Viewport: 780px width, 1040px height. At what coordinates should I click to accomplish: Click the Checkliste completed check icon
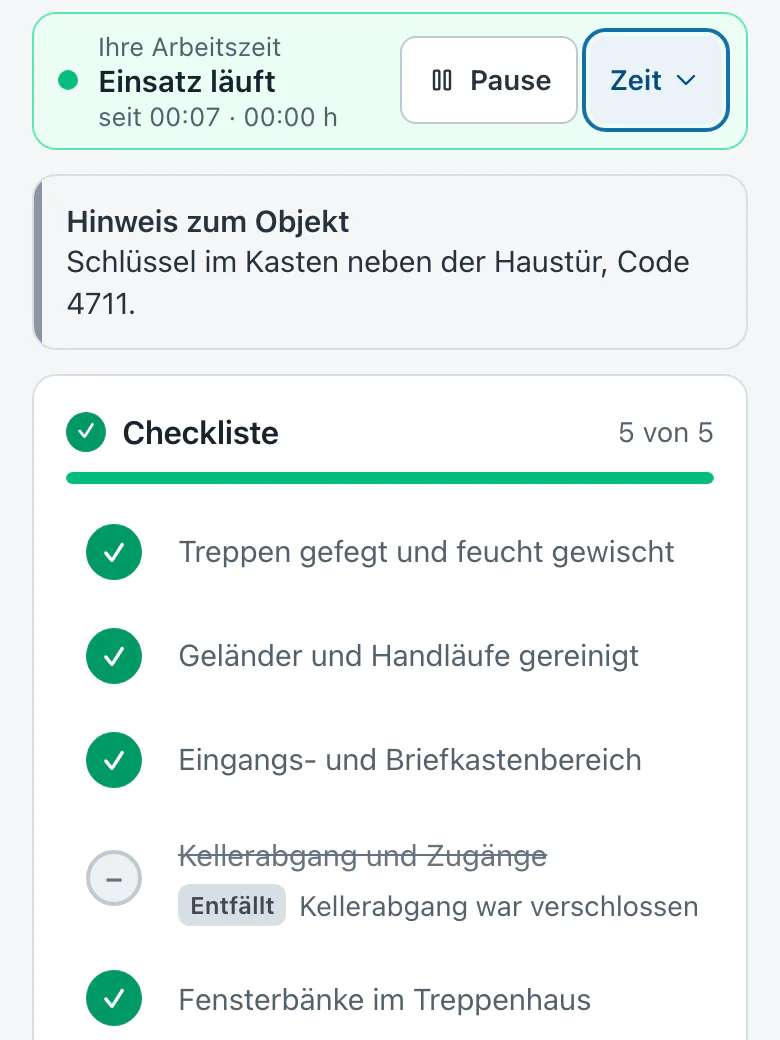point(86,432)
